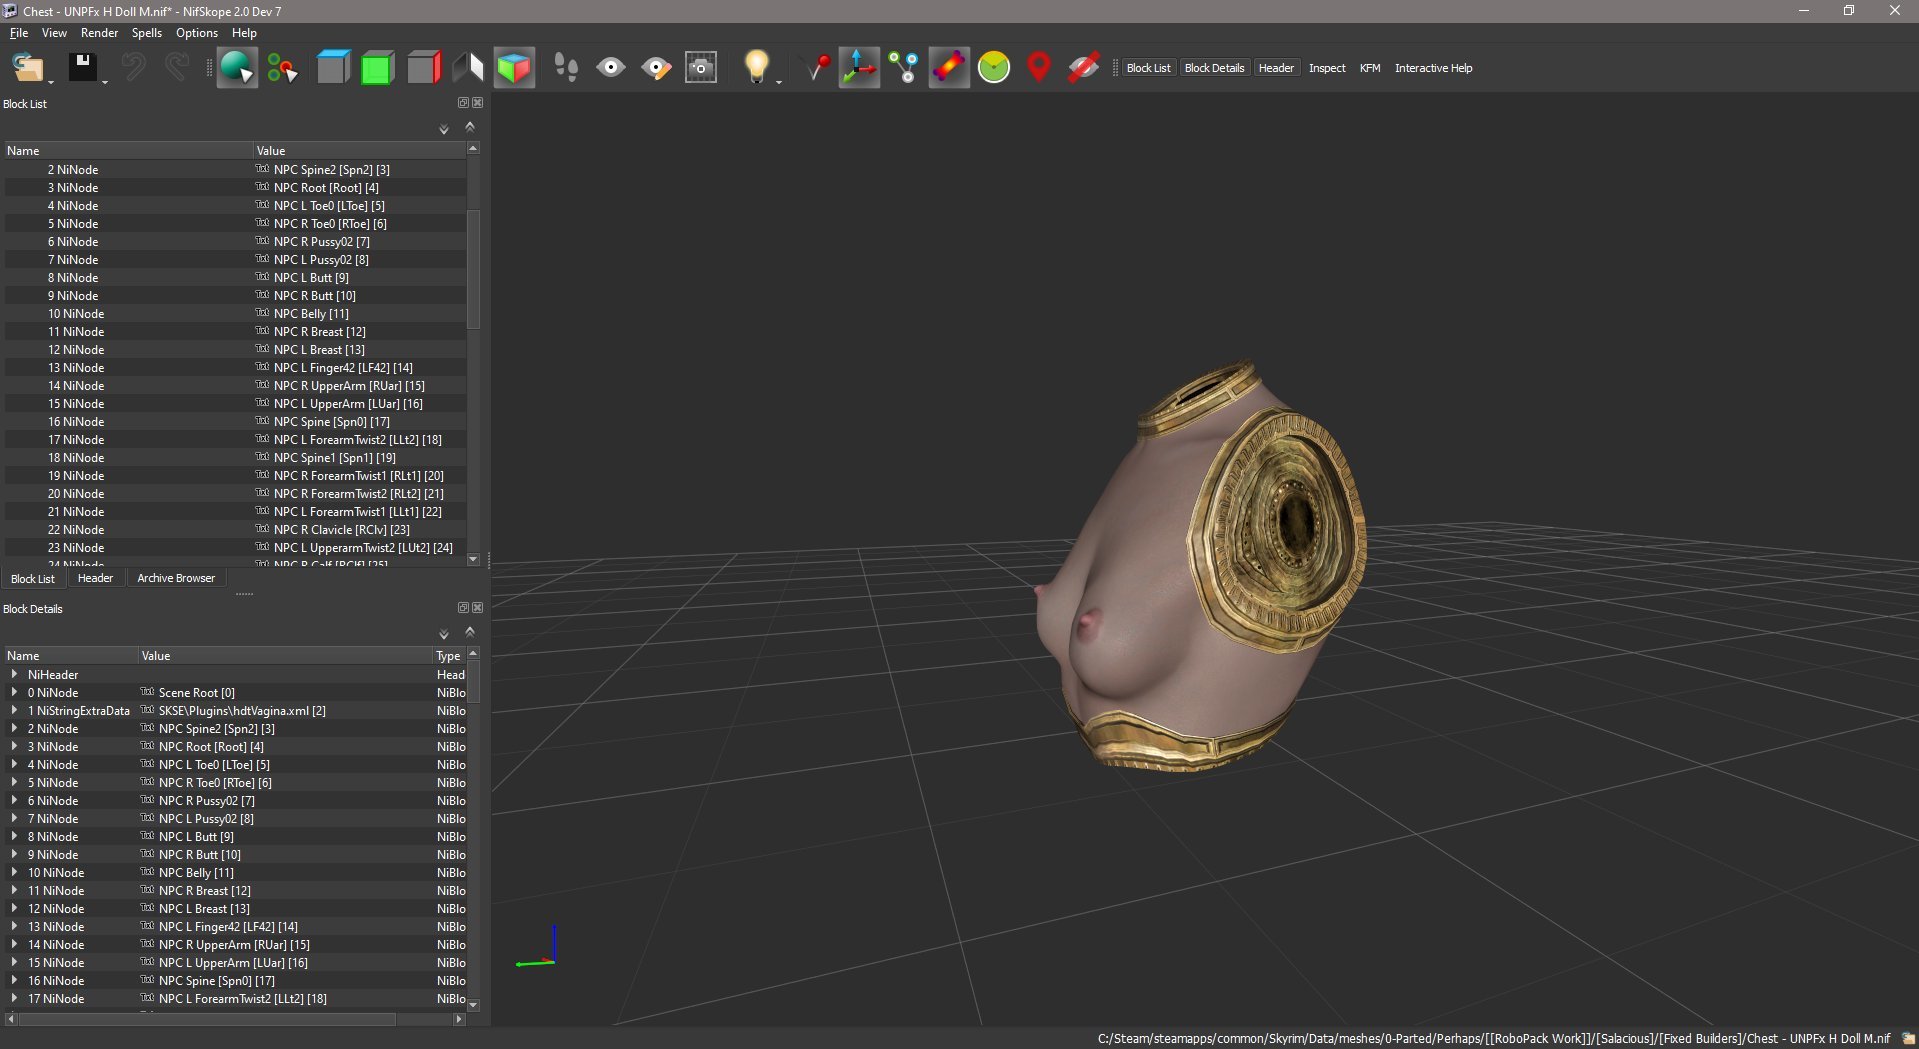This screenshot has height=1049, width=1919.
Task: Click the Save file floppy icon
Action: 82,68
